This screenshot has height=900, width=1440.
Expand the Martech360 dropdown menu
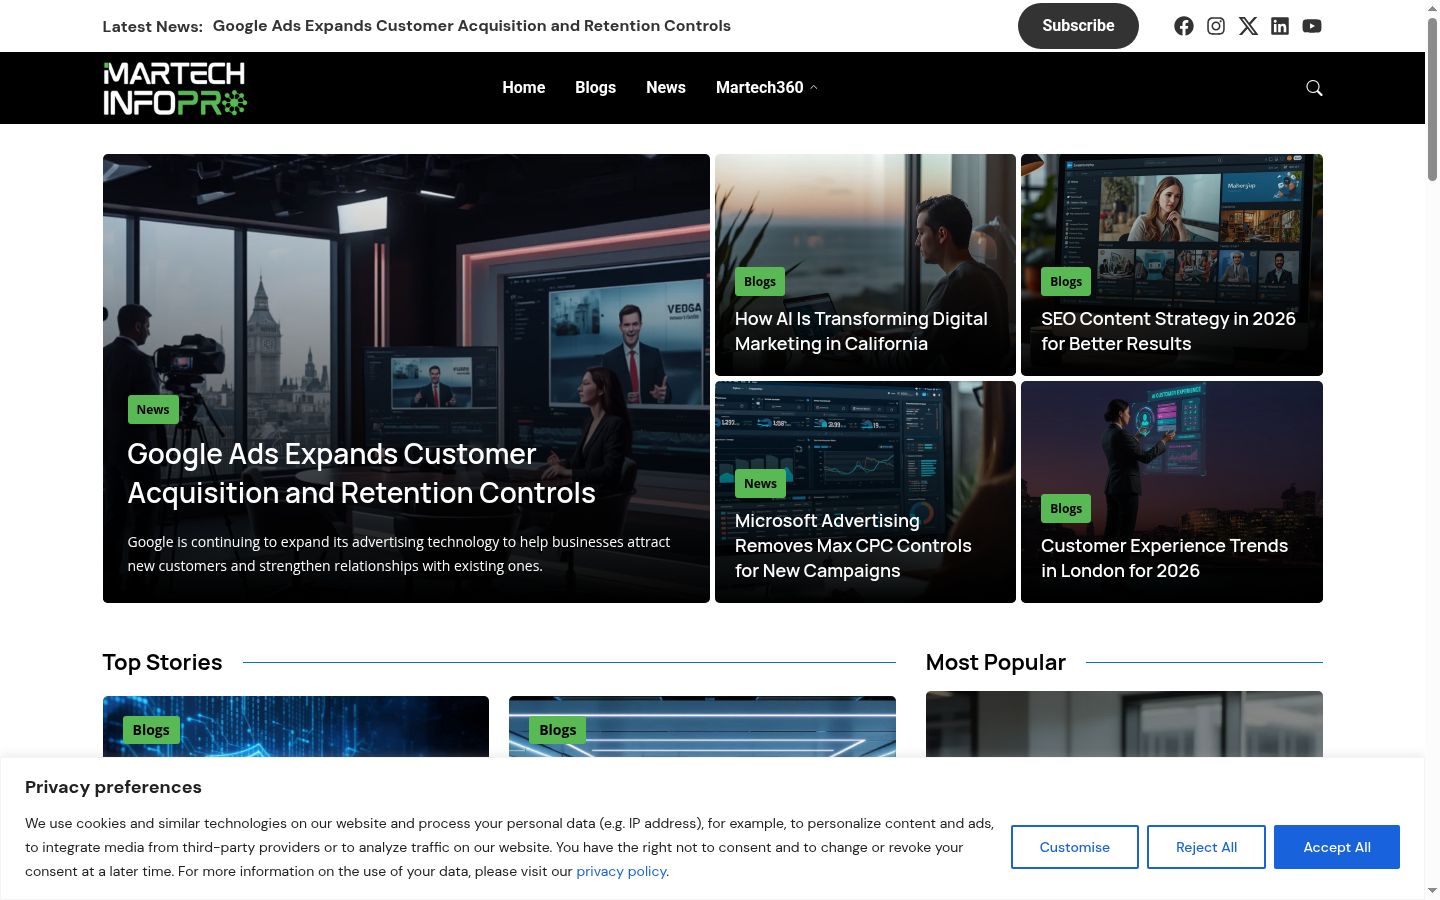766,88
